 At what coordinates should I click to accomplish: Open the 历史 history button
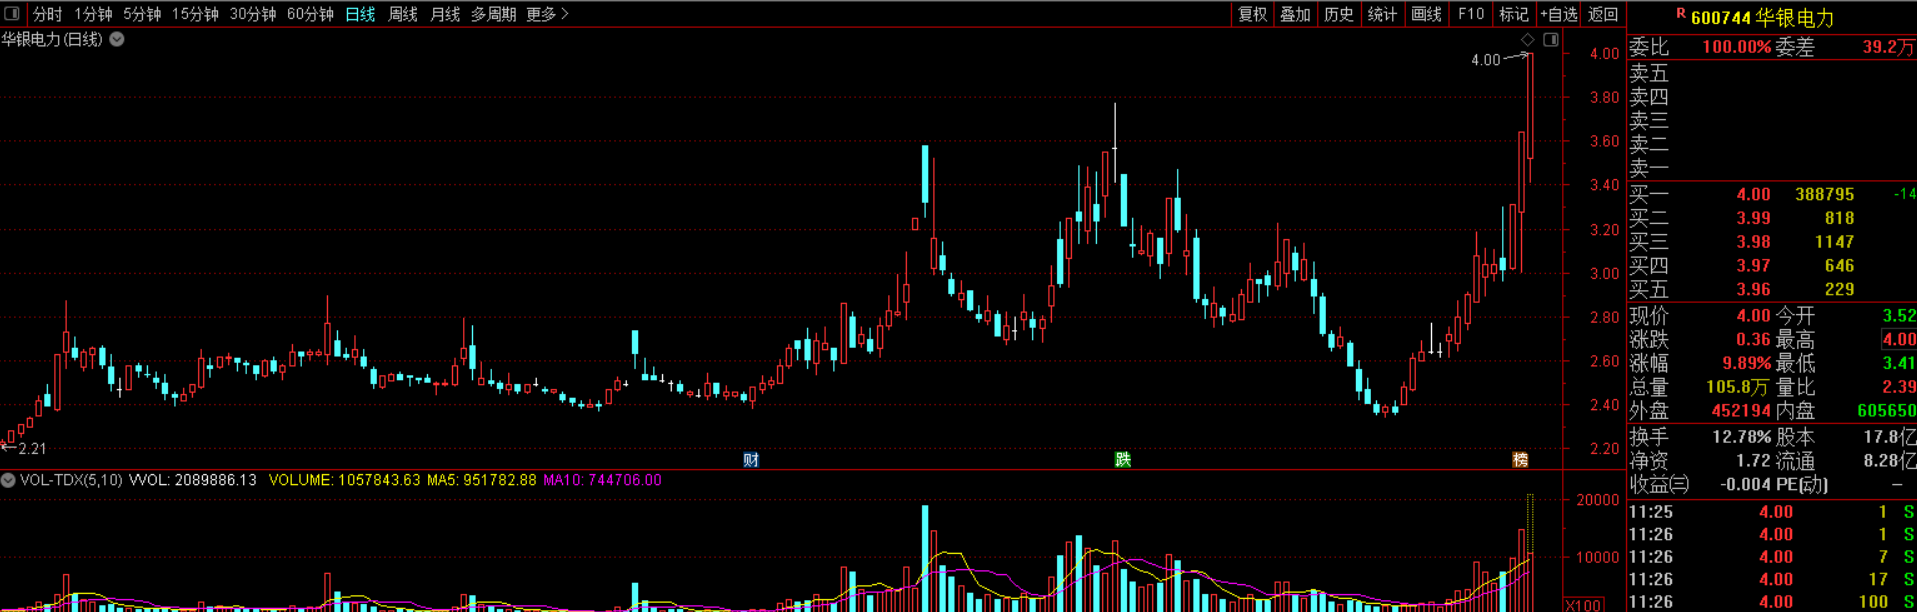pyautogui.click(x=1339, y=14)
